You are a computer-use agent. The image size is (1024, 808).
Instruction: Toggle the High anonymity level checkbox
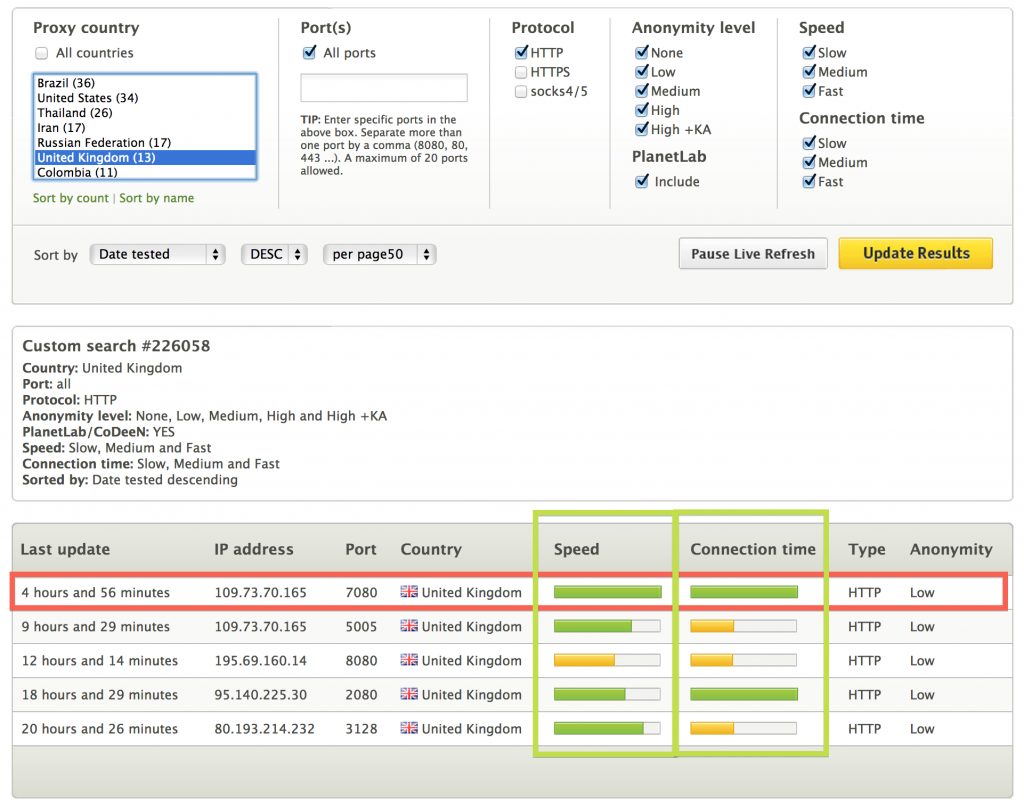click(x=642, y=110)
